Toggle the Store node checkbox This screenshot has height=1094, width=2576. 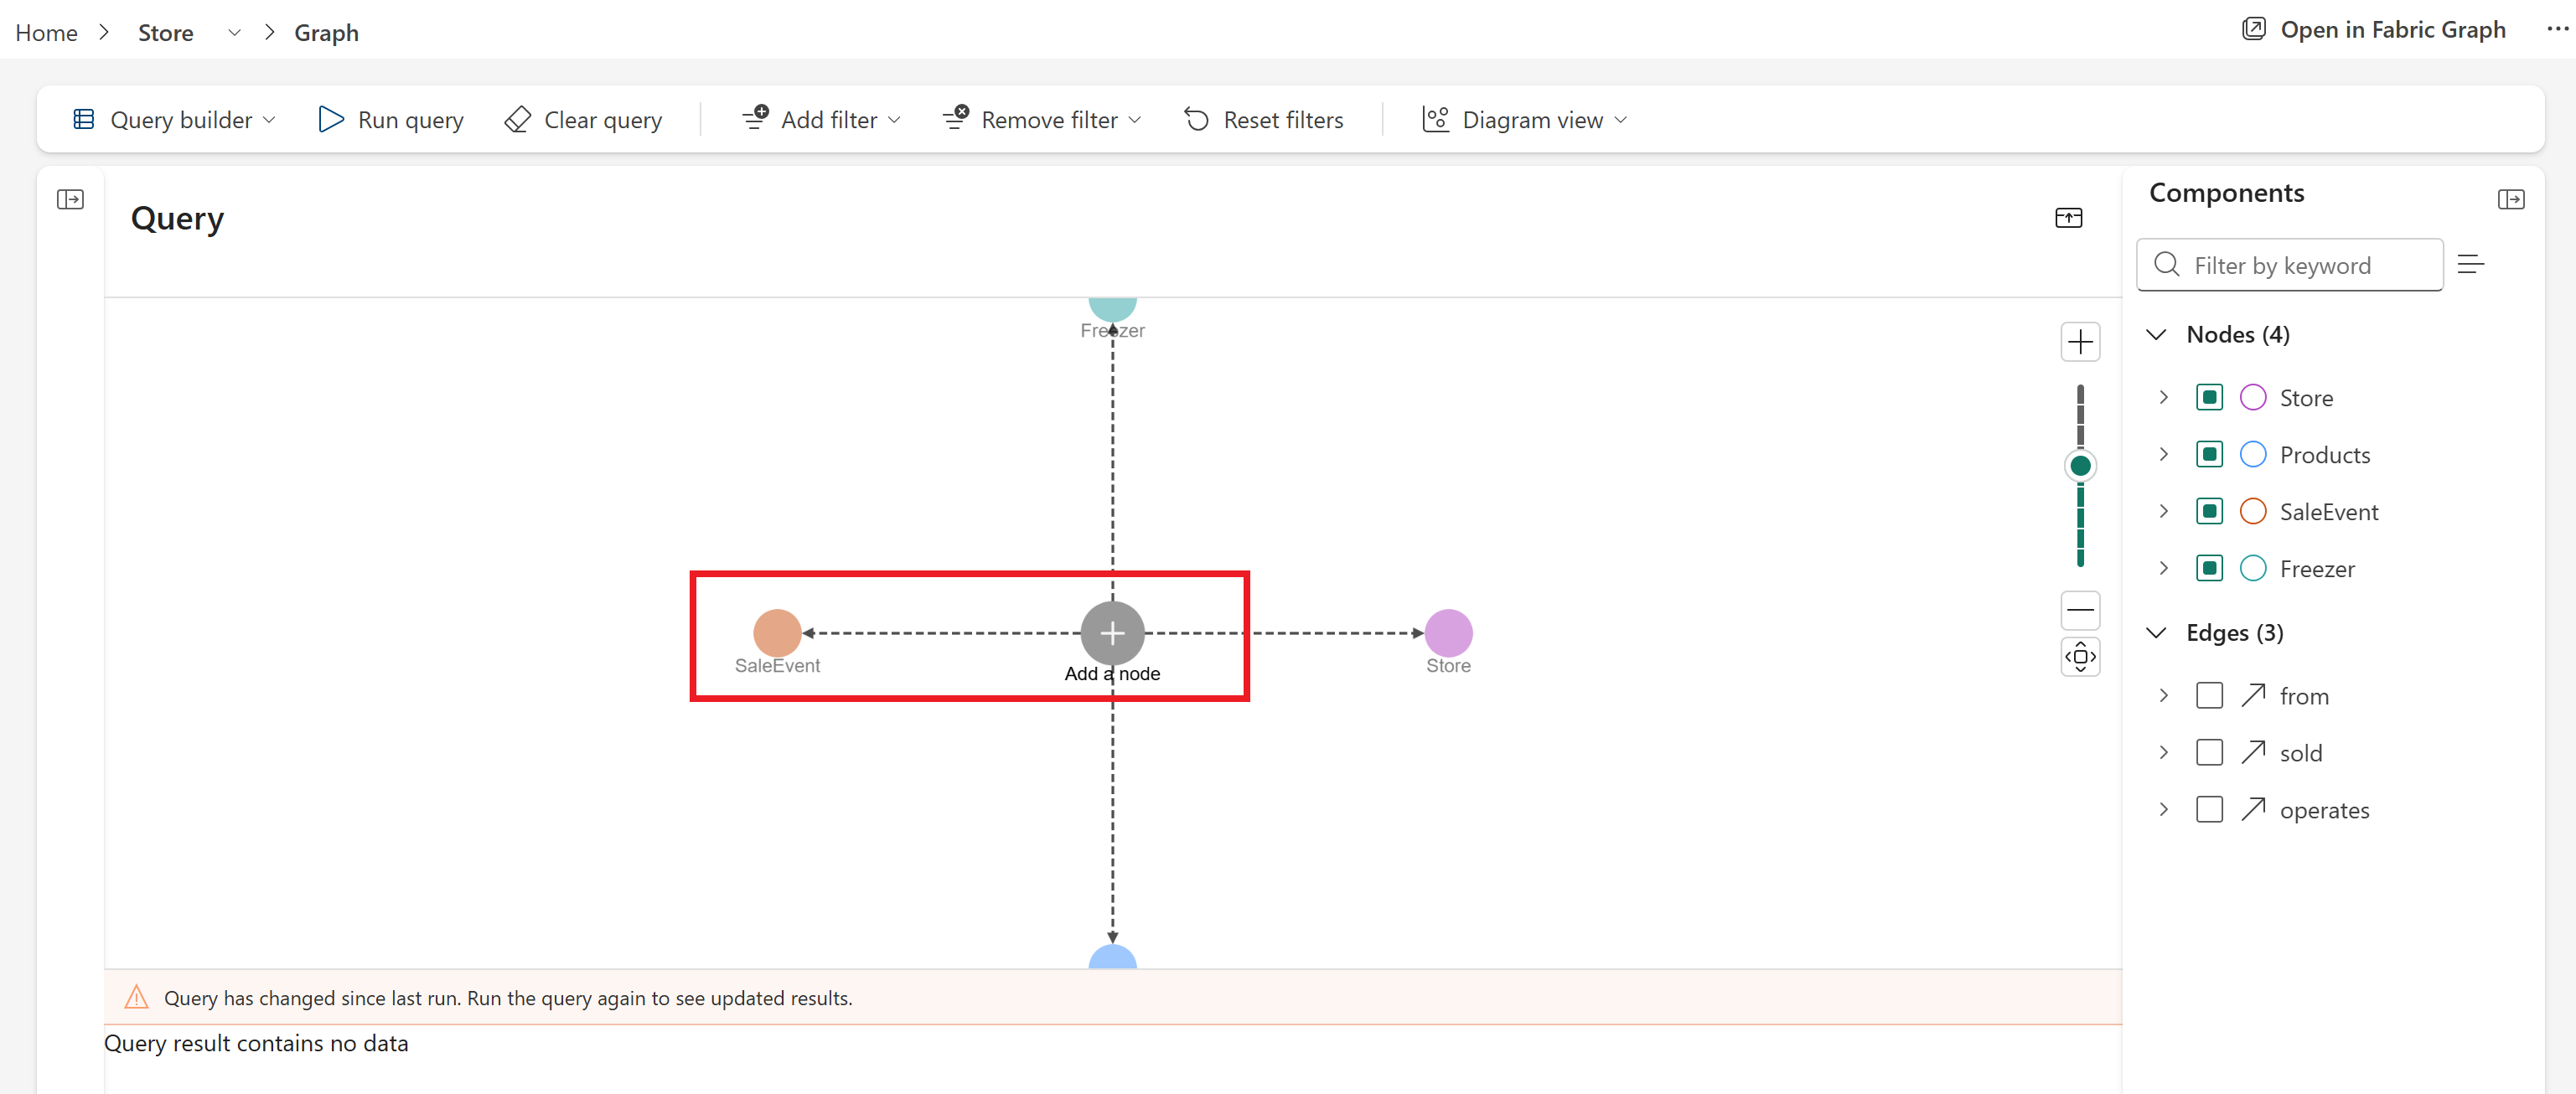pos(2209,397)
